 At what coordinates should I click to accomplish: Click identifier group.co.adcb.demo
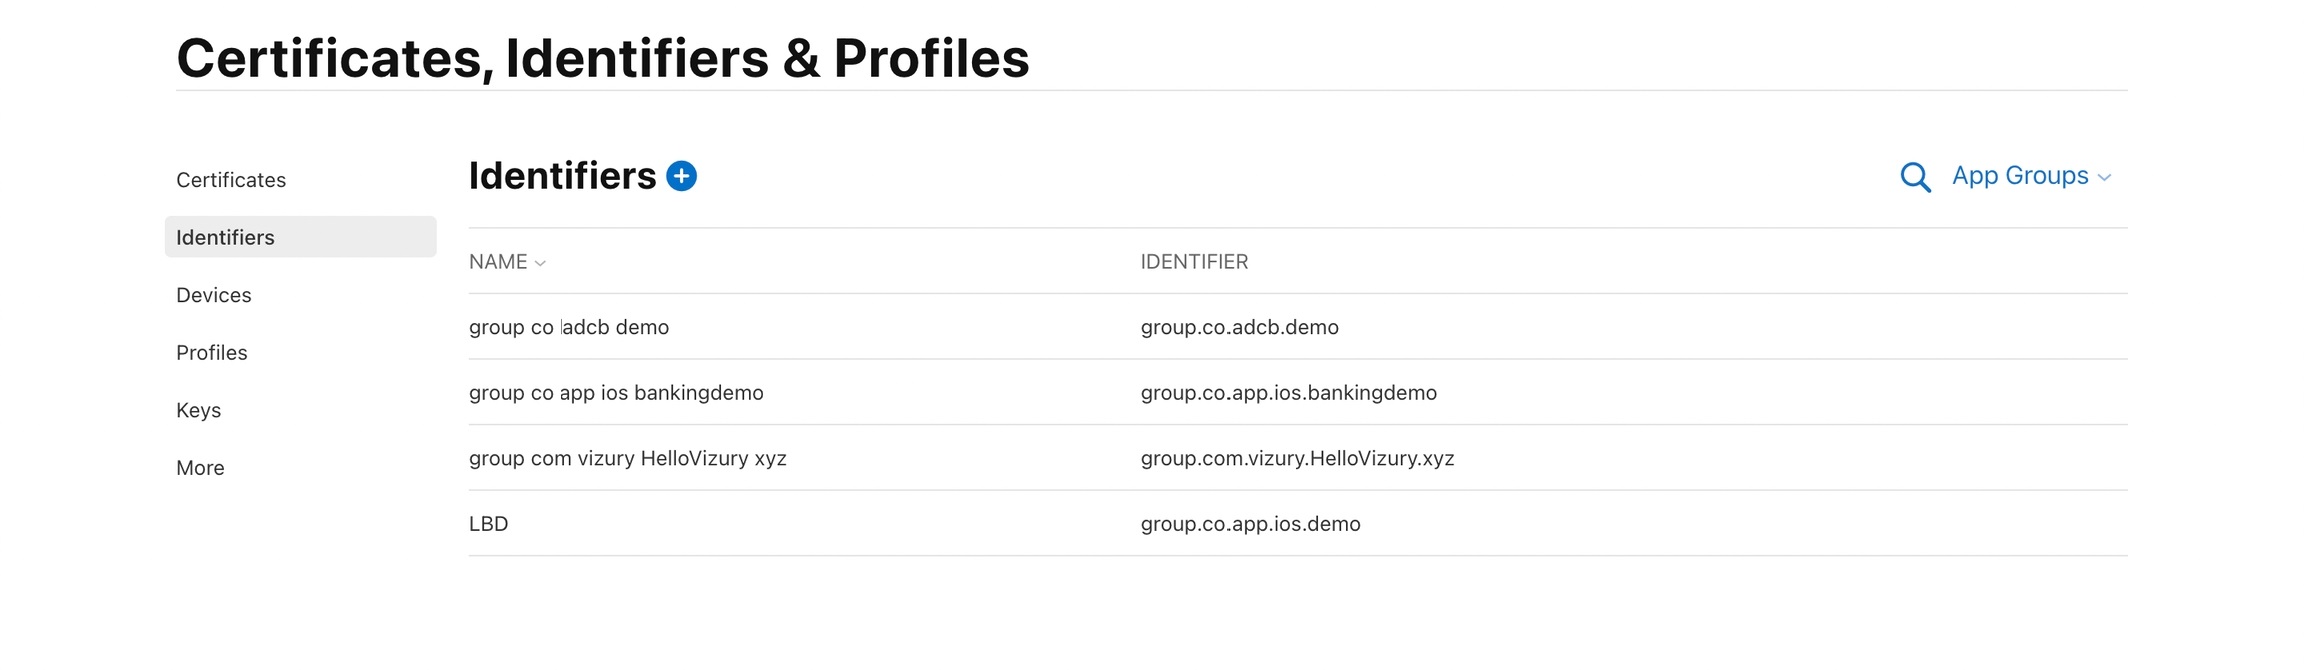1239,327
